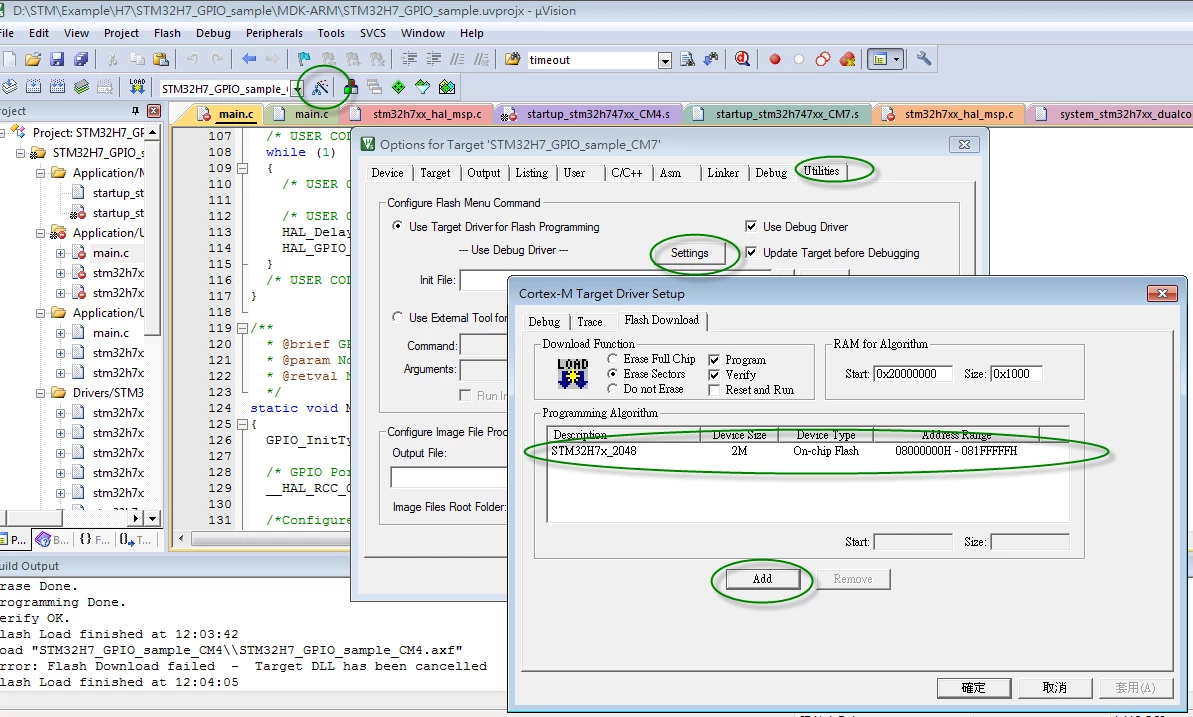This screenshot has width=1193, height=717.
Task: Select Software Packs icon
Action: point(422,88)
